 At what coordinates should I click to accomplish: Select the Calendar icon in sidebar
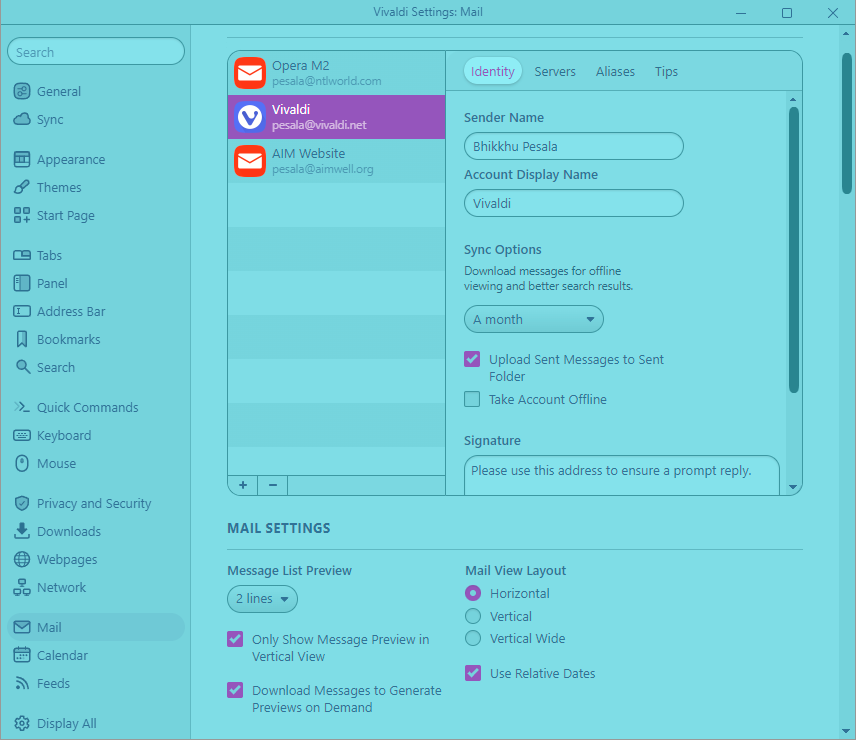[x=22, y=656]
